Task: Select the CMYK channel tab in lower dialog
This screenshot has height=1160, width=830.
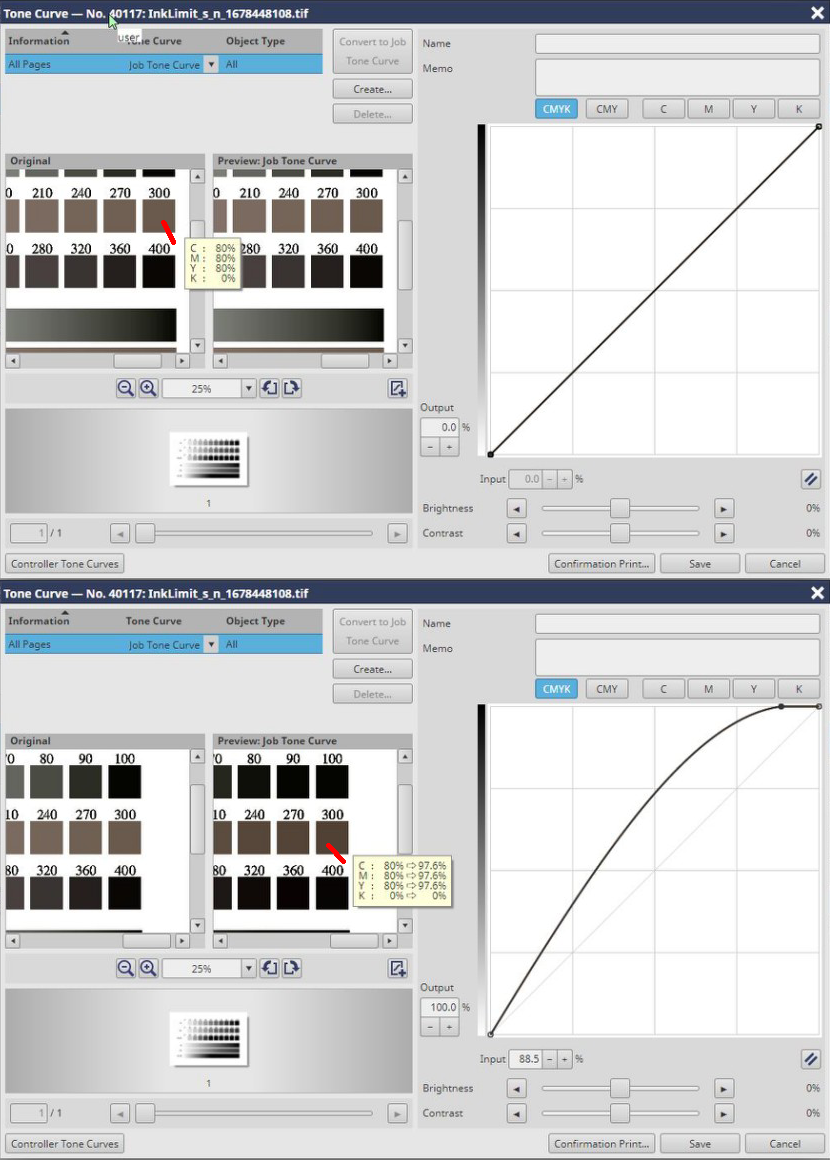Action: 556,689
